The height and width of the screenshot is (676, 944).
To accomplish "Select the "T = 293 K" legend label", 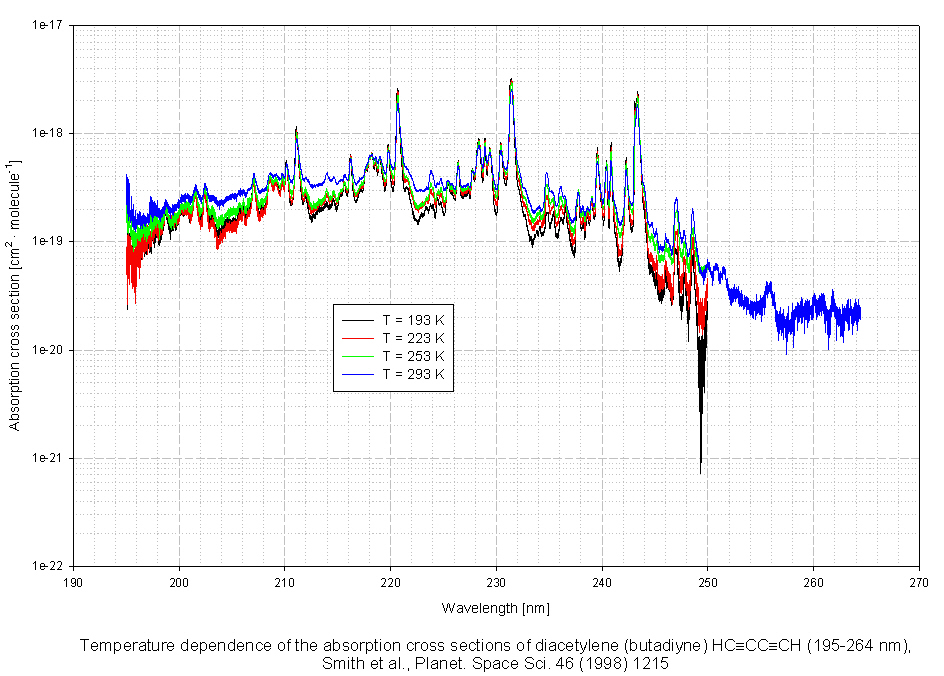I will point(413,374).
